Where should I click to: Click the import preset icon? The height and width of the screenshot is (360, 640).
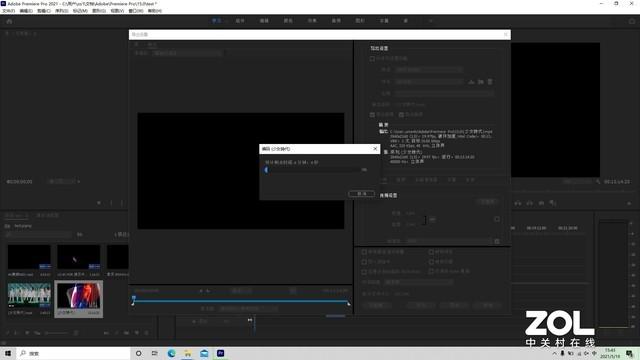click(x=481, y=82)
